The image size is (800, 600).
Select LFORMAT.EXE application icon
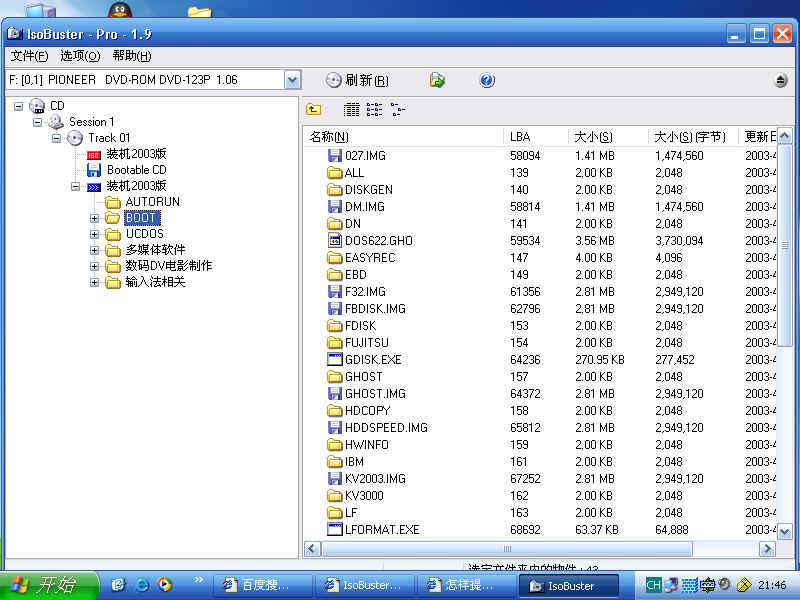pyautogui.click(x=335, y=529)
